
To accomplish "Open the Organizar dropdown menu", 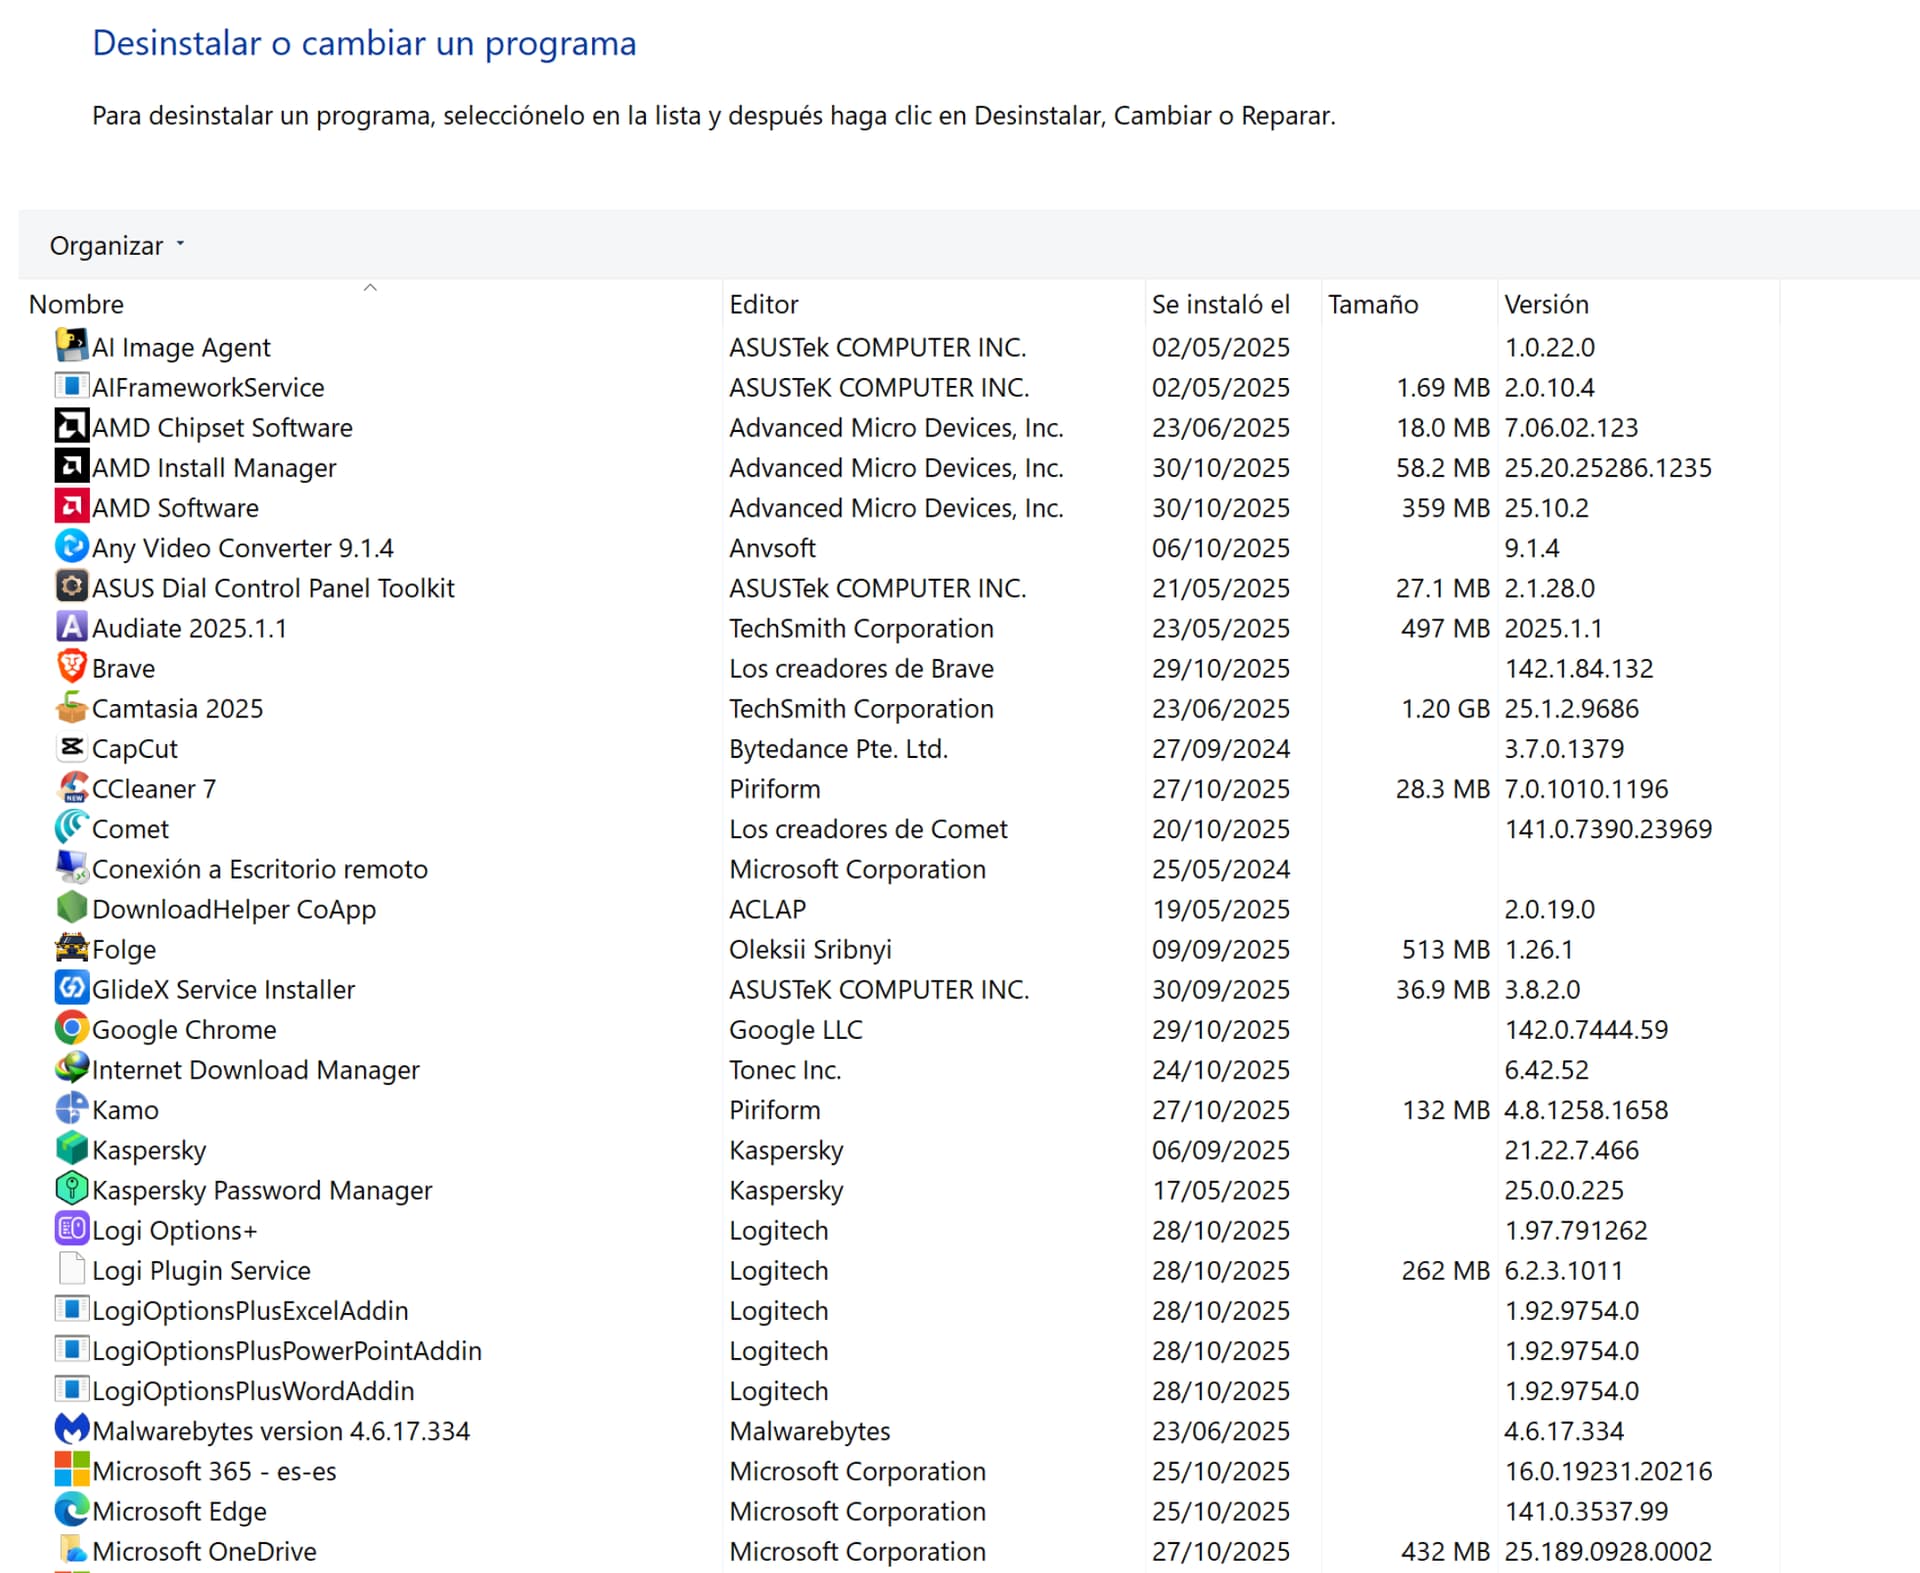I will click(x=117, y=246).
